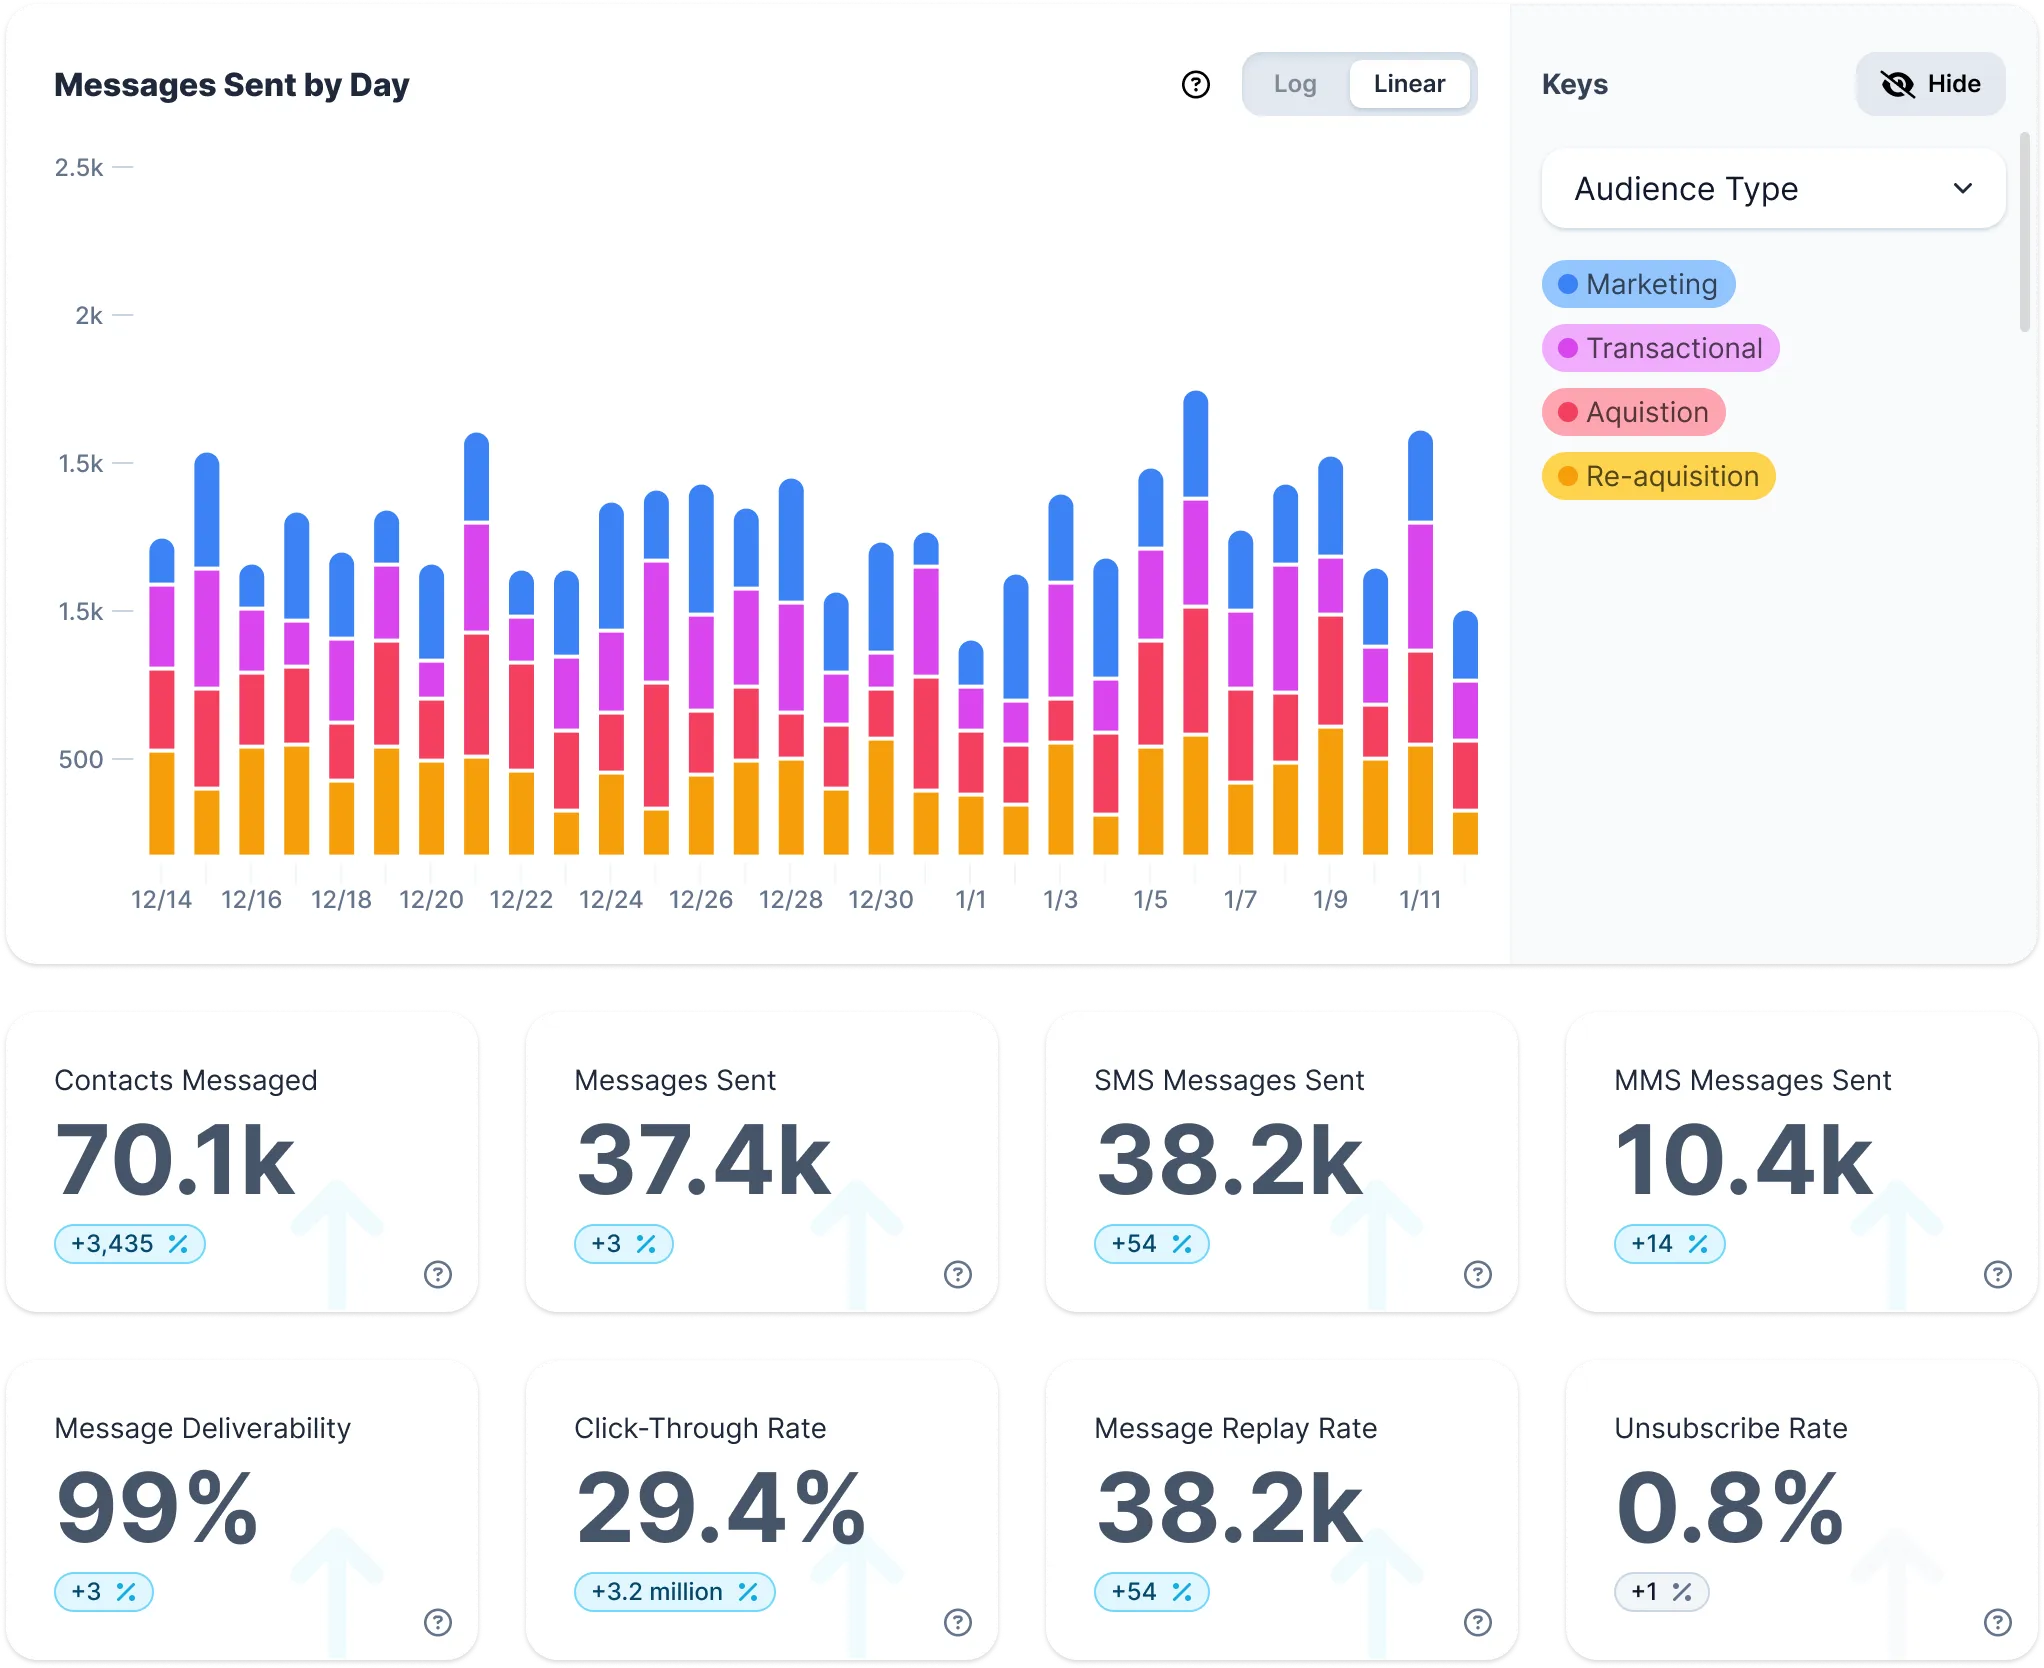Select the Linear scale option

pyautogui.click(x=1408, y=84)
